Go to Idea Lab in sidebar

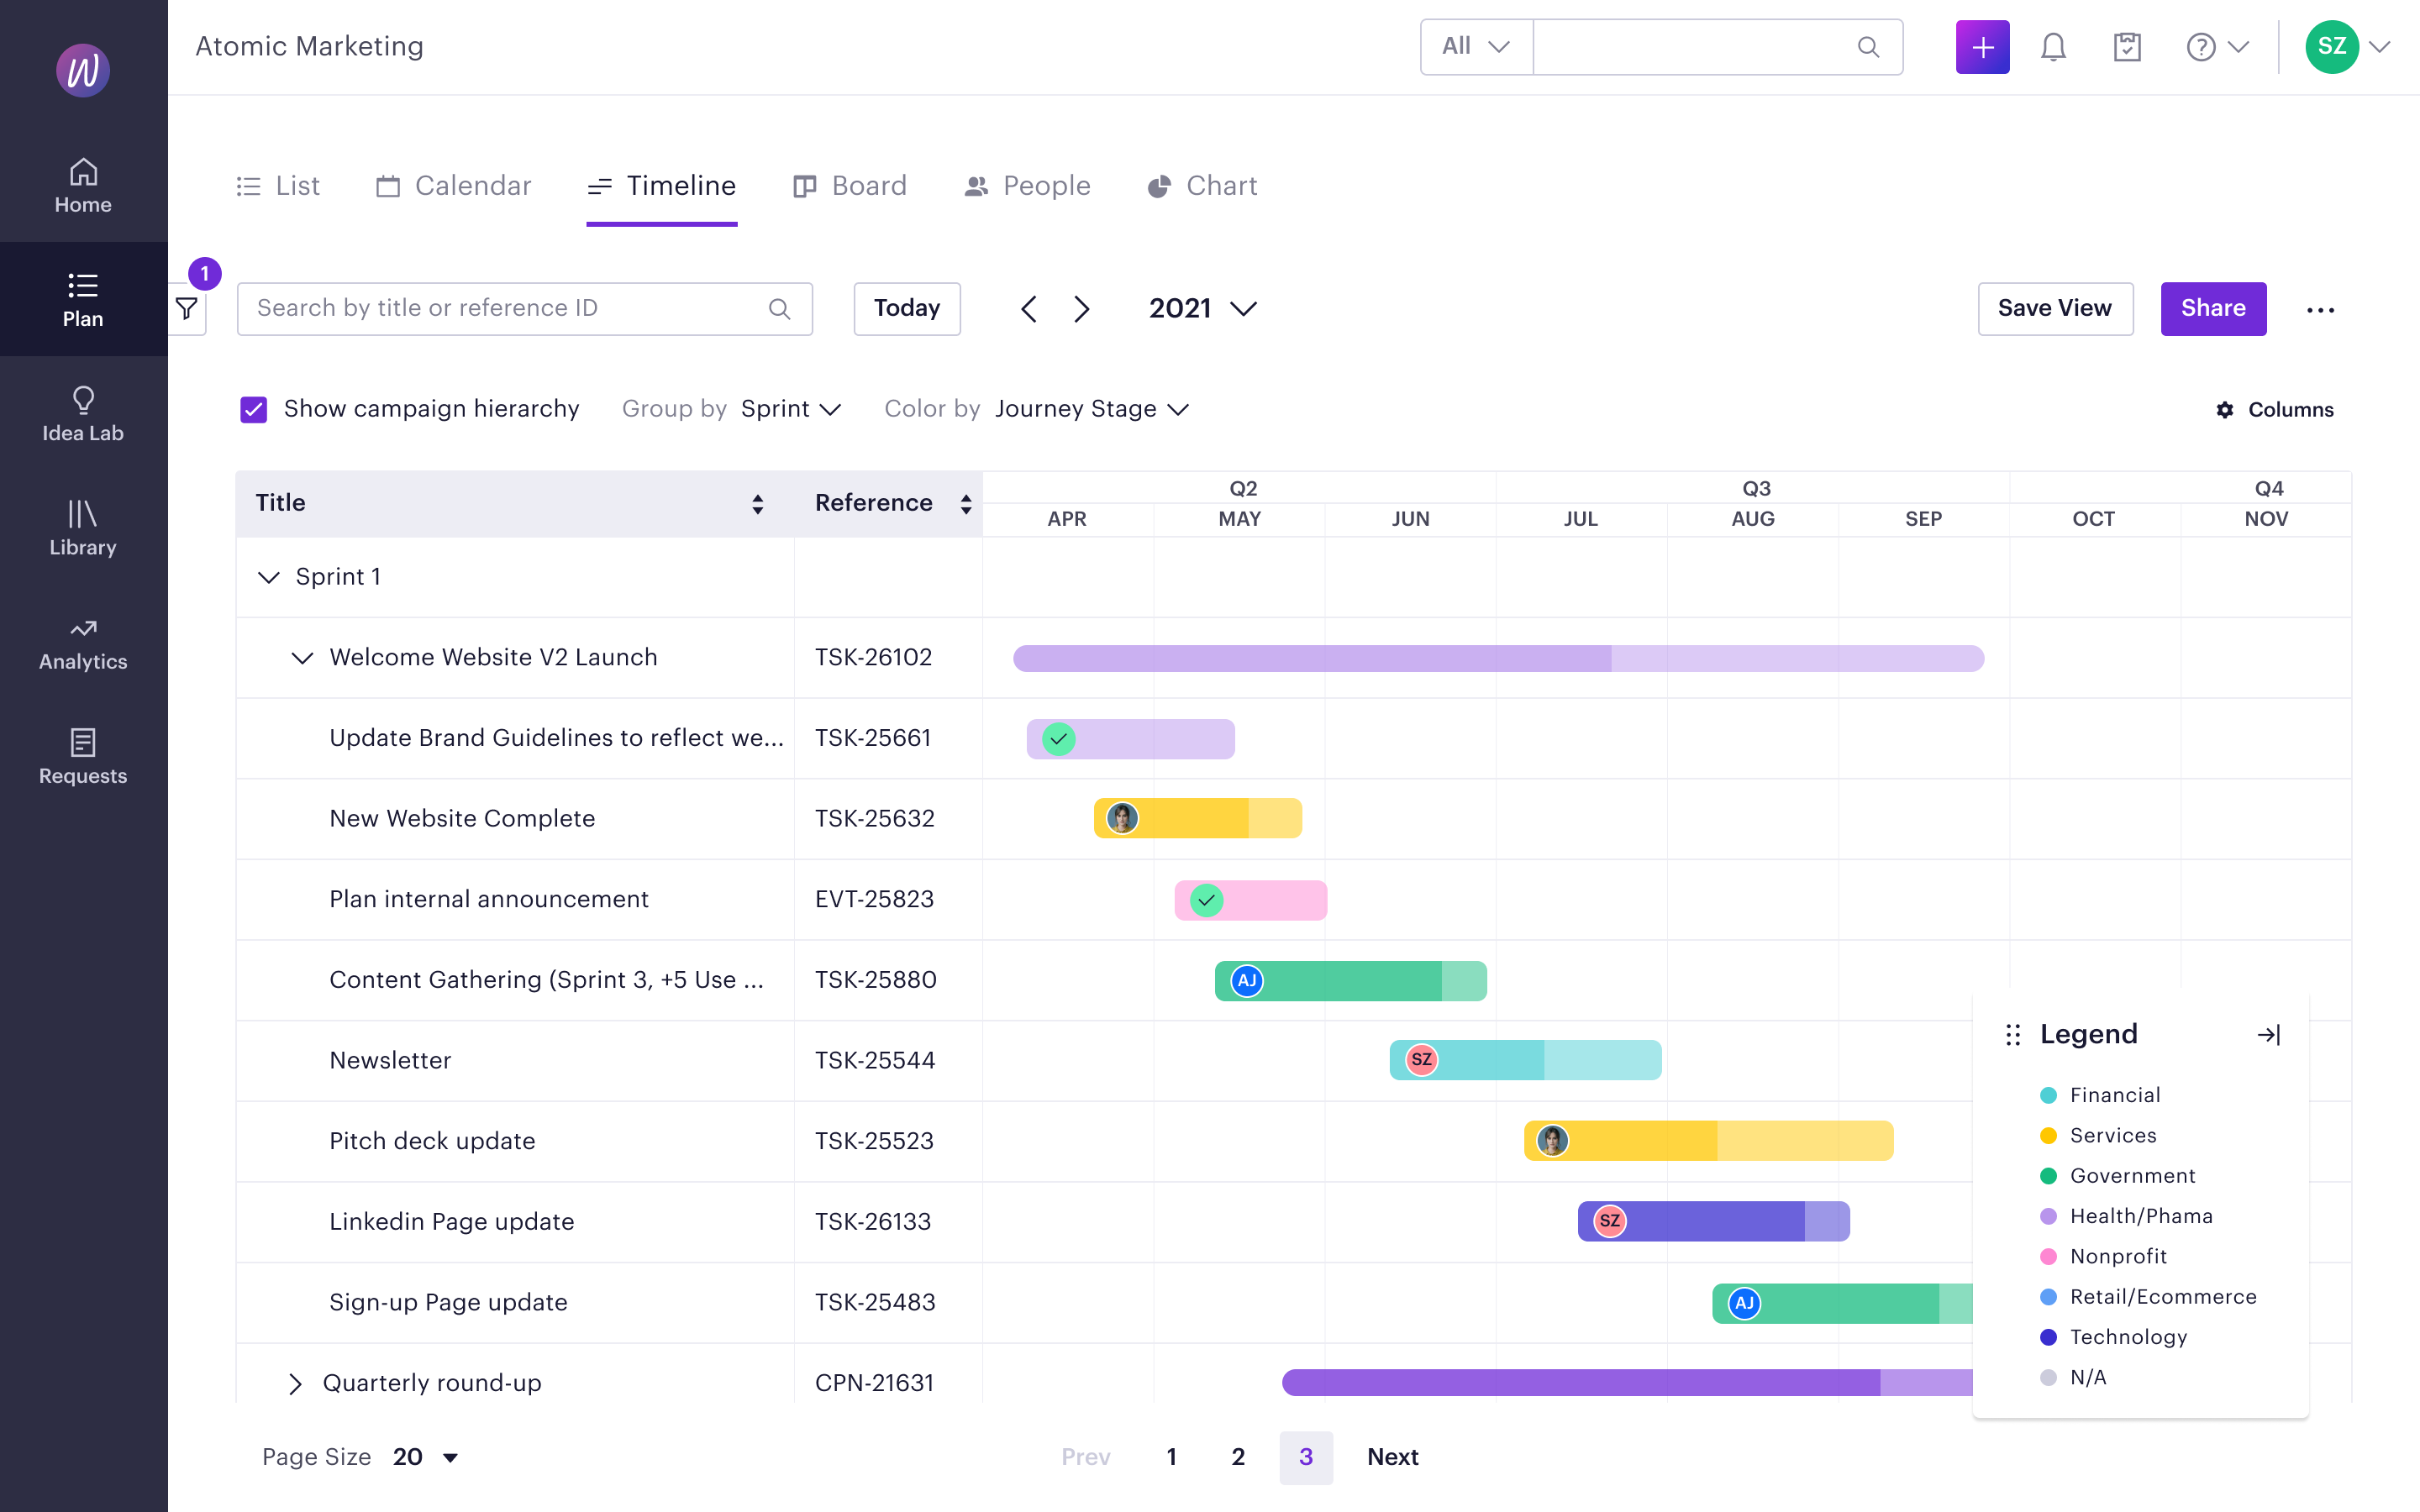(83, 413)
